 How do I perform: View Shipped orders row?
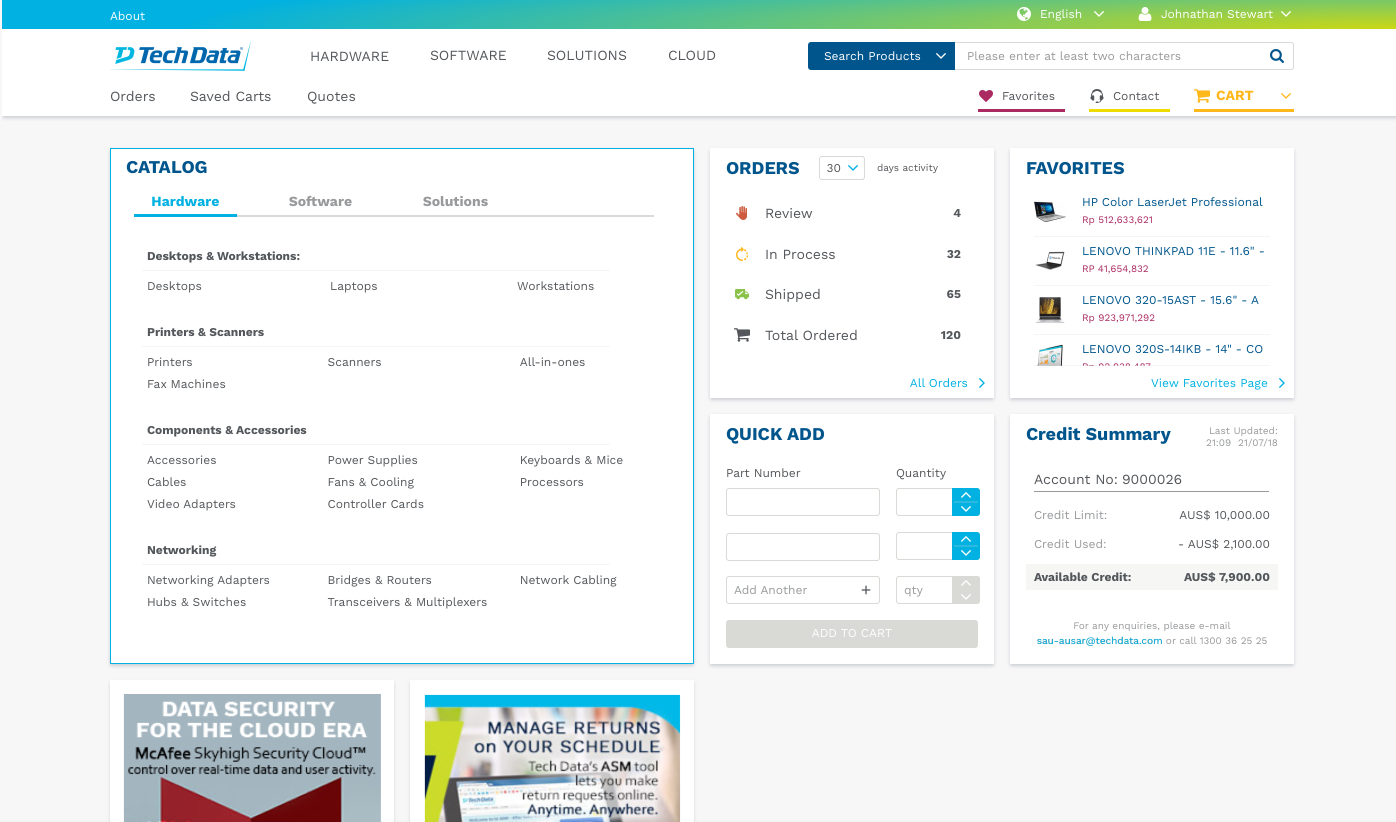(848, 294)
